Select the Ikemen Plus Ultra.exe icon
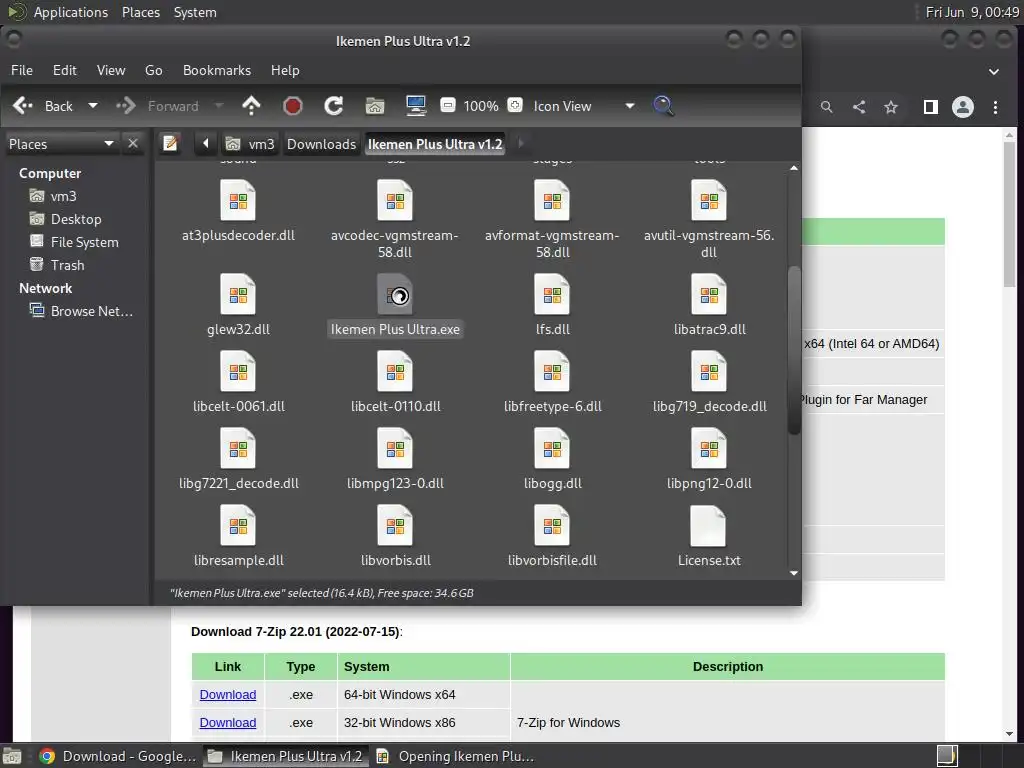This screenshot has width=1024, height=768. pyautogui.click(x=395, y=295)
